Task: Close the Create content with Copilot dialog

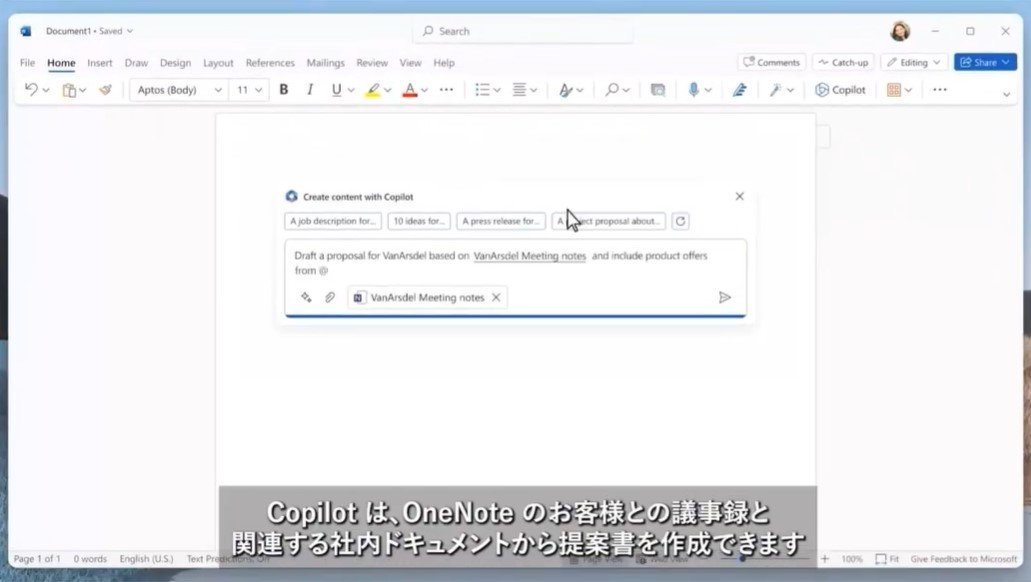Action: (740, 196)
